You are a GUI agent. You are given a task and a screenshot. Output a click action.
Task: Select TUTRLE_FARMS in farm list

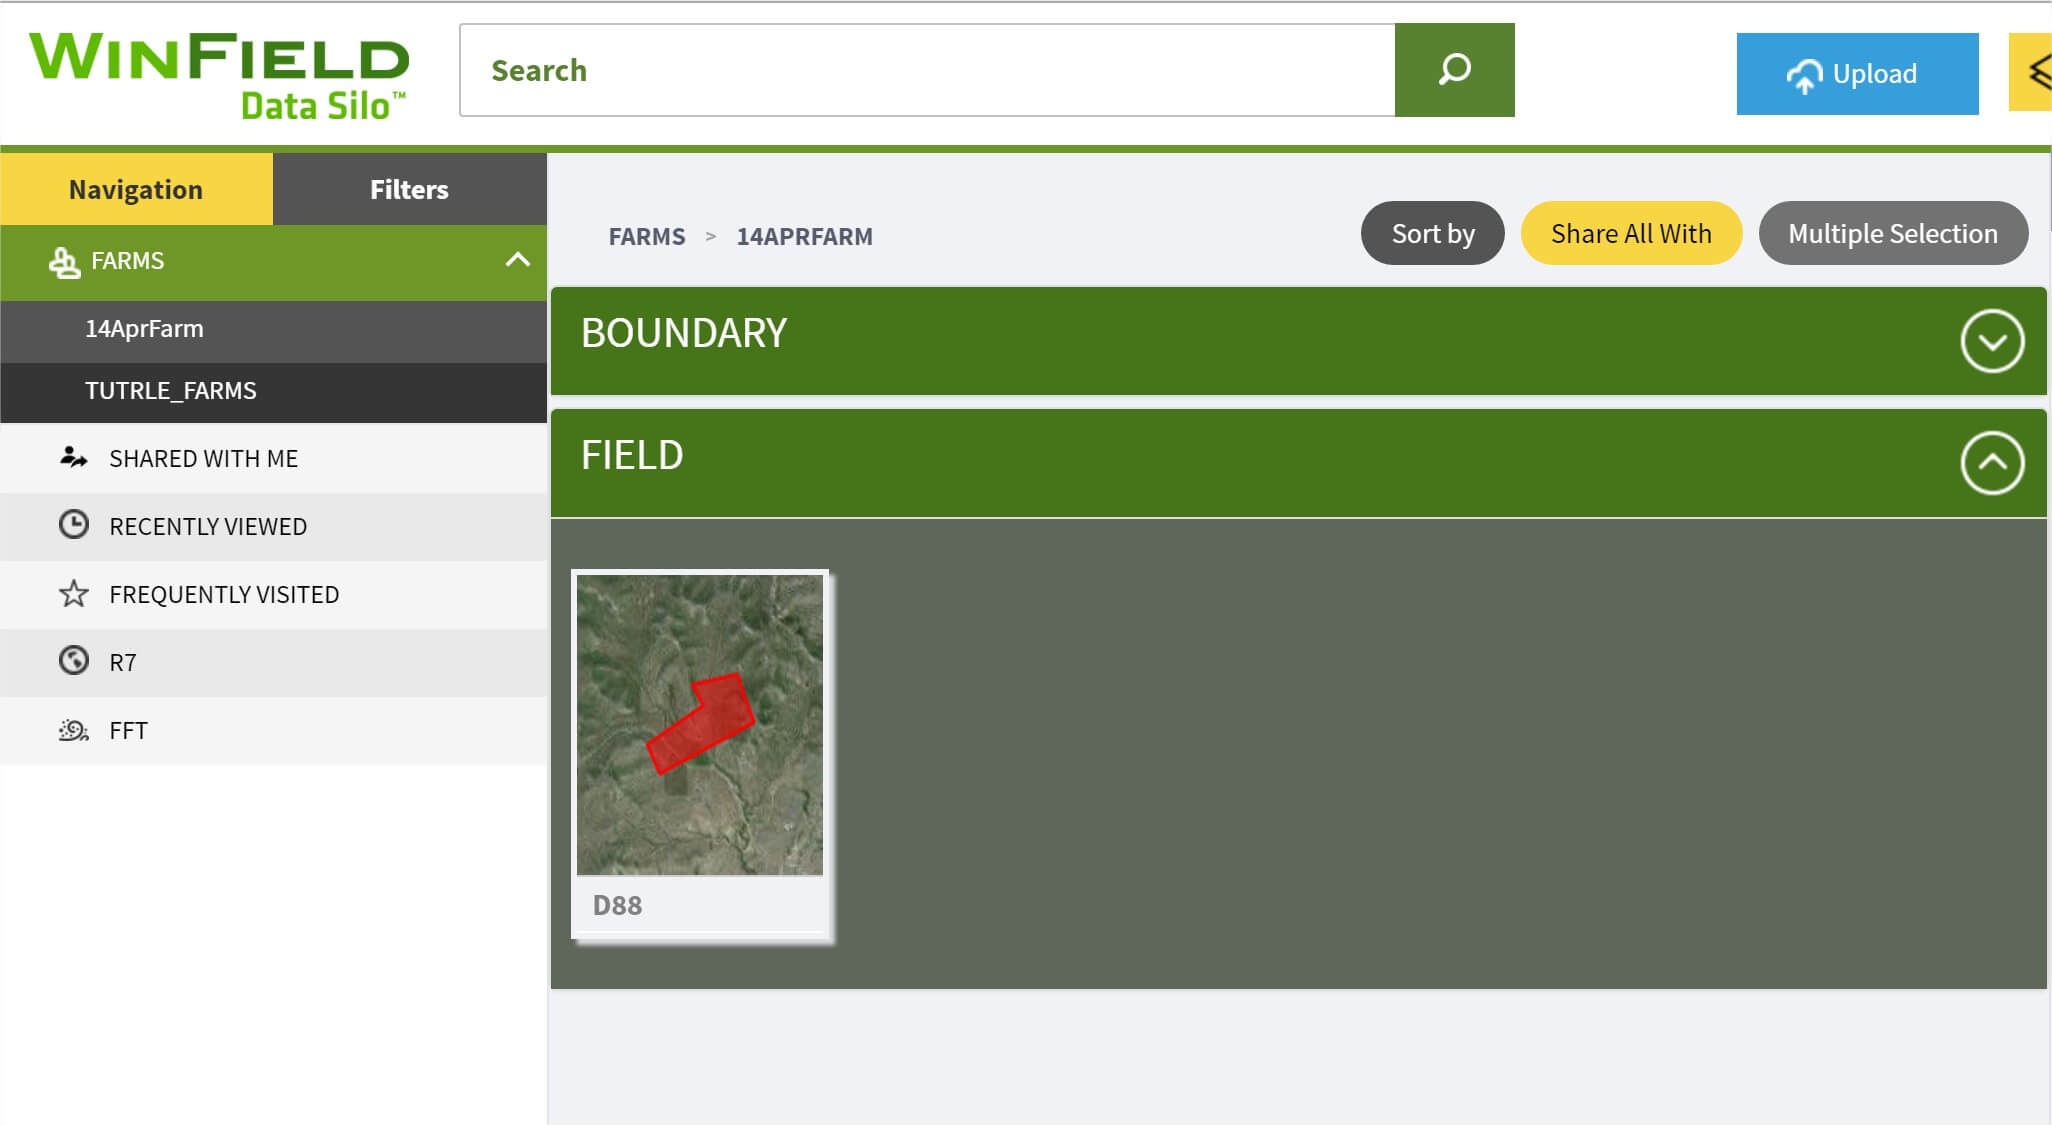tap(171, 391)
